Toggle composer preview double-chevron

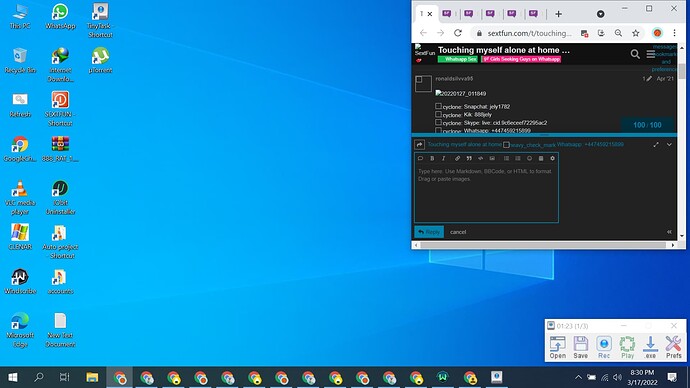click(x=669, y=232)
